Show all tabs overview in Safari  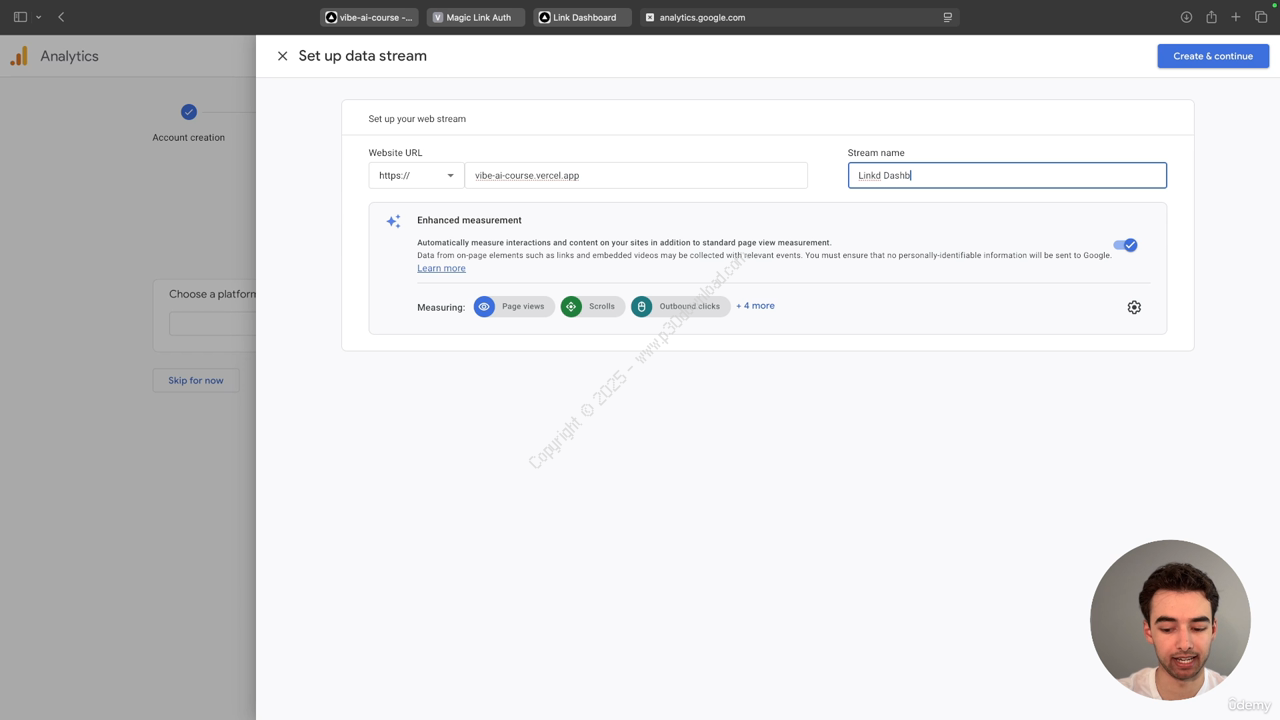pos(1261,17)
